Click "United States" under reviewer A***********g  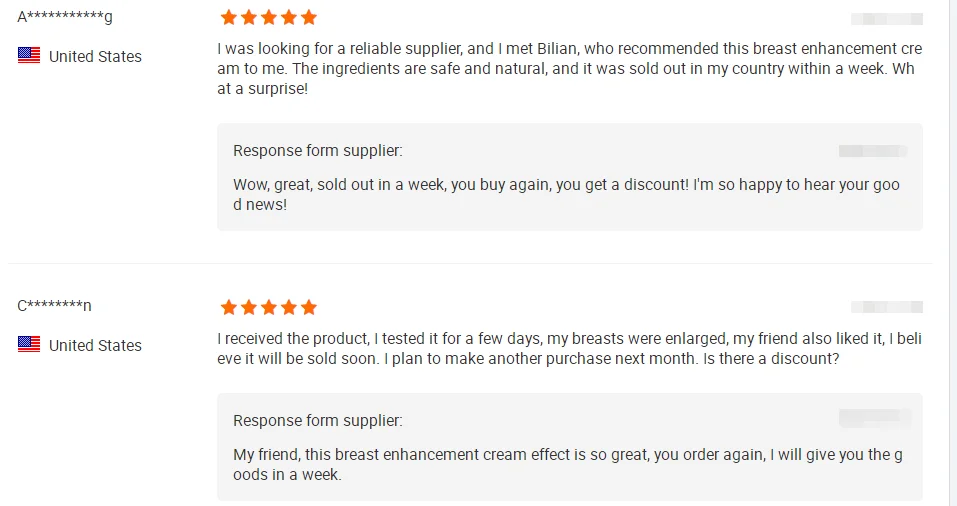click(x=95, y=57)
